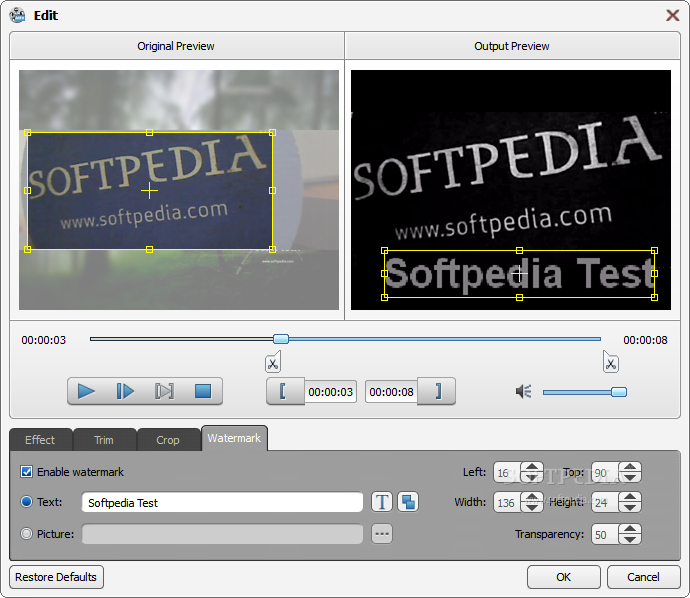Image resolution: width=690 pixels, height=598 pixels.
Task: Close the Edit dialog with X
Action: (x=672, y=15)
